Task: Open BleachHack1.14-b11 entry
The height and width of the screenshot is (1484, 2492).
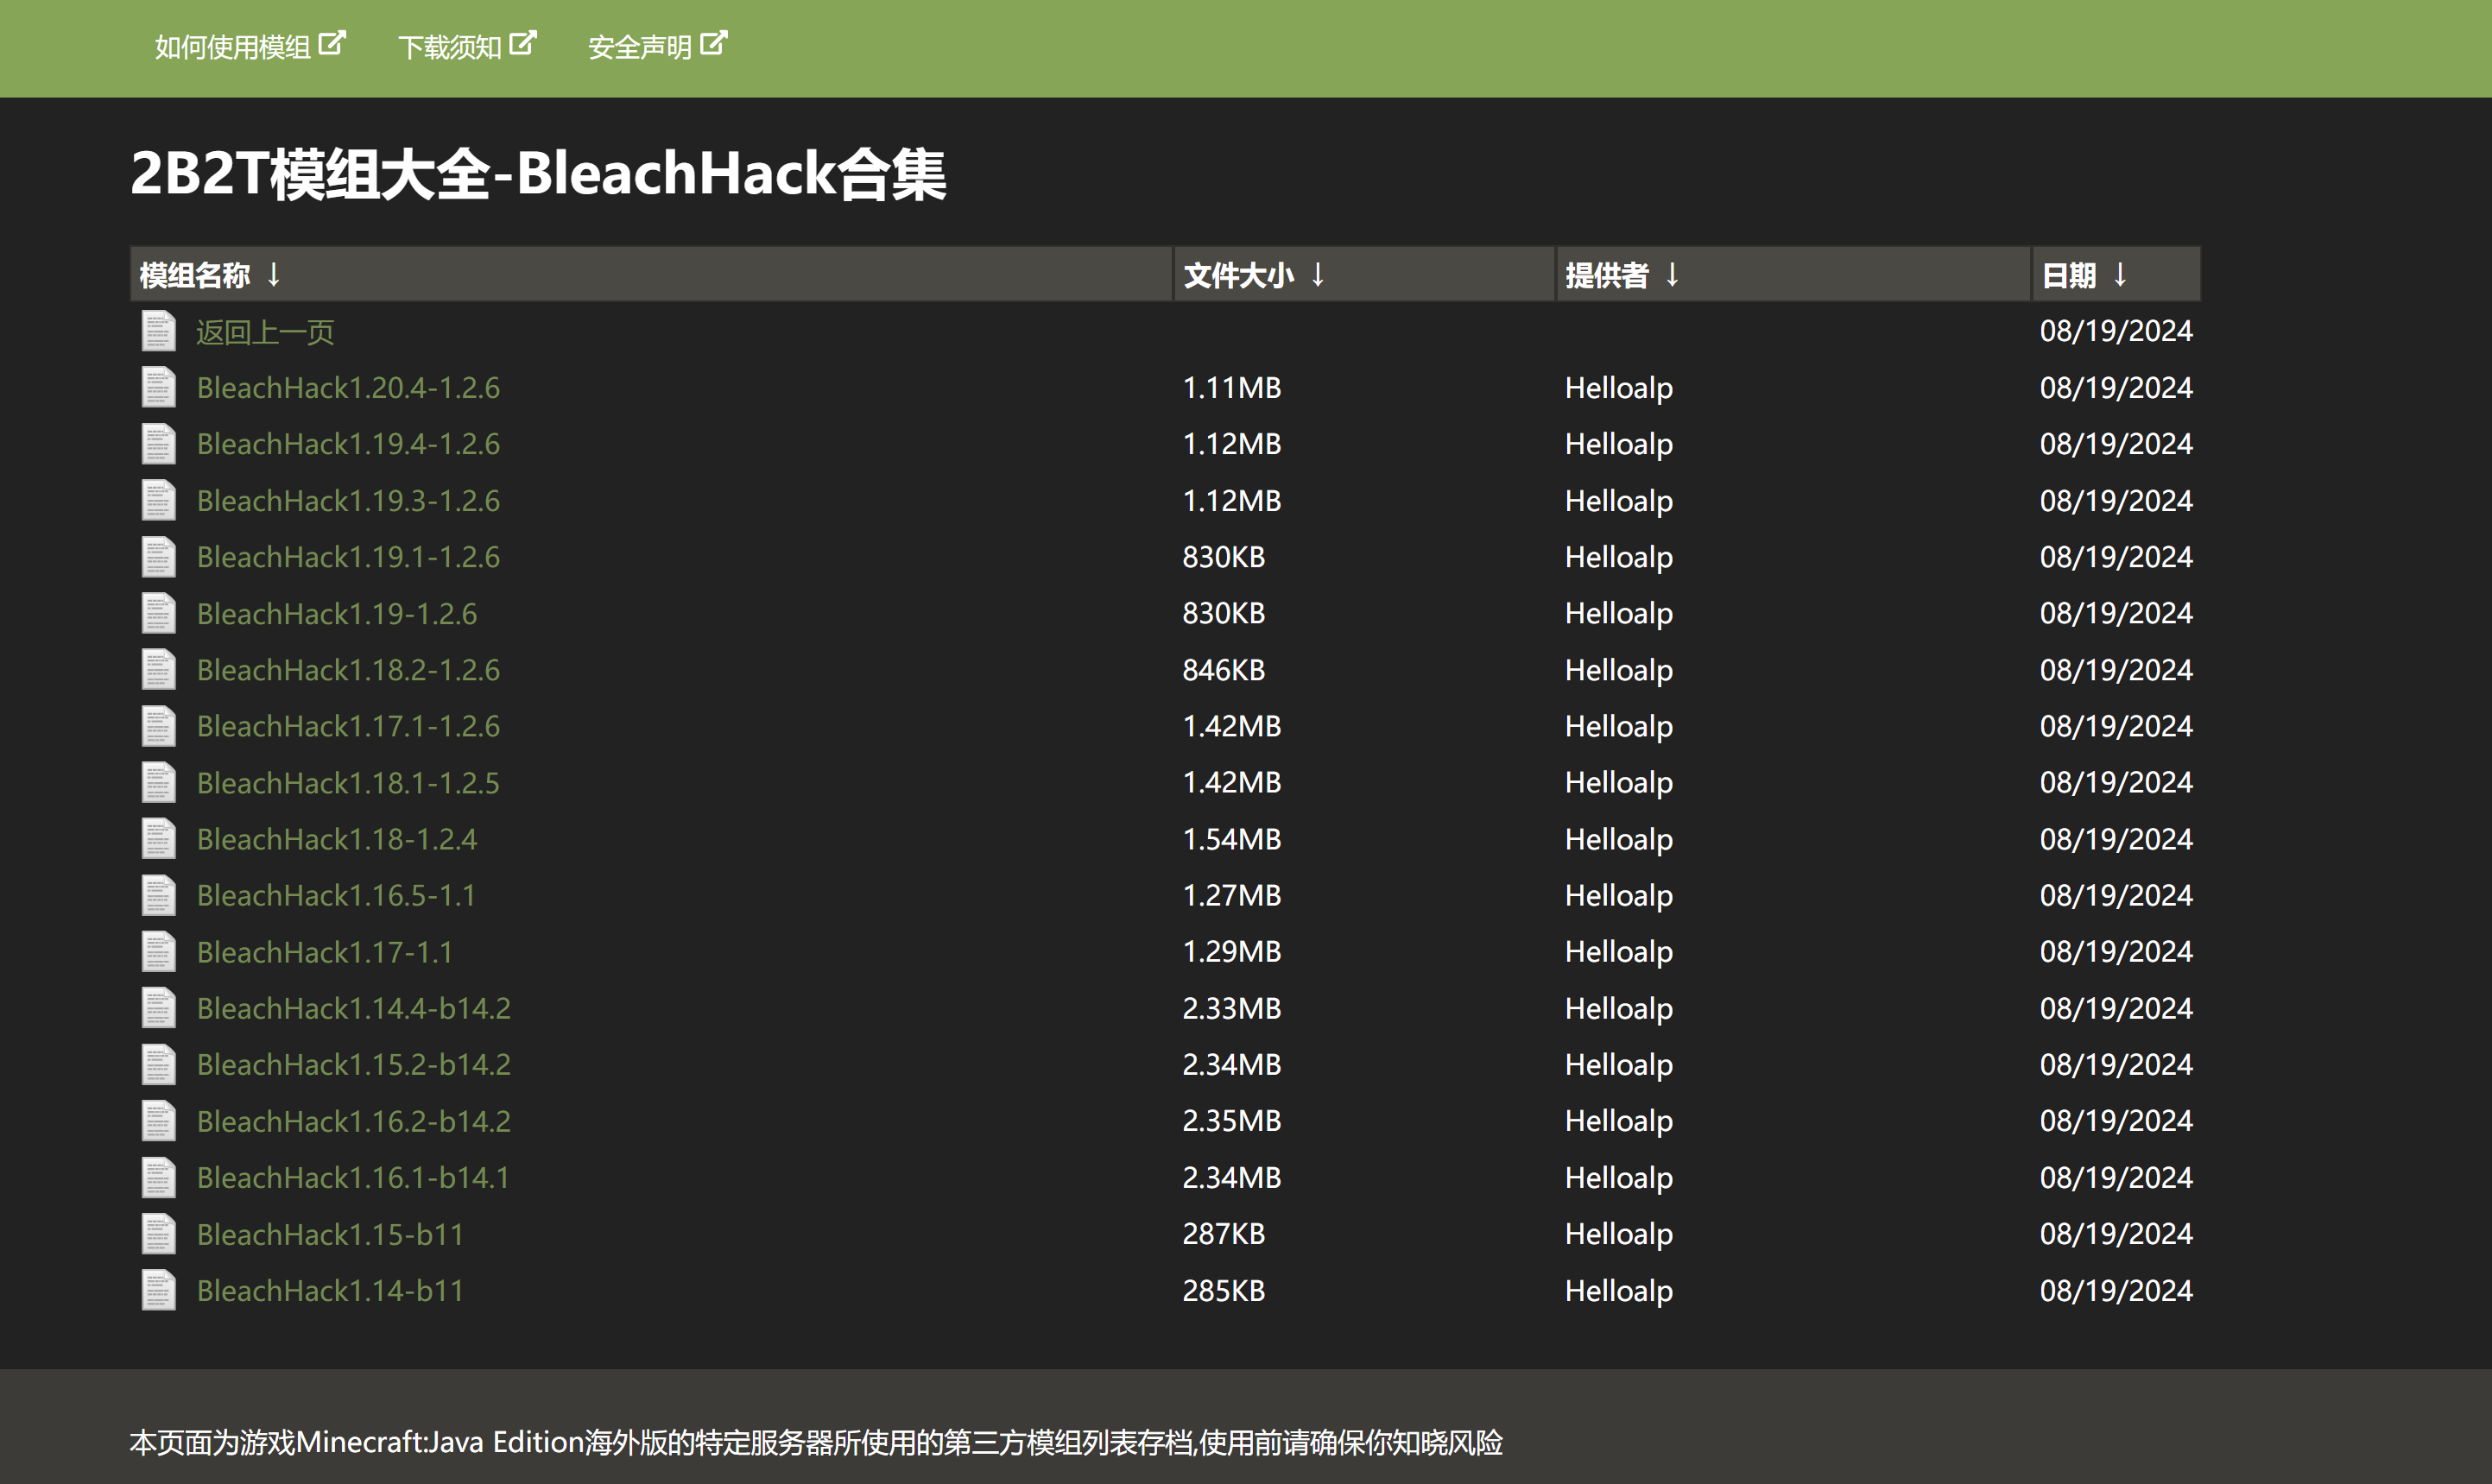Action: coord(331,1291)
